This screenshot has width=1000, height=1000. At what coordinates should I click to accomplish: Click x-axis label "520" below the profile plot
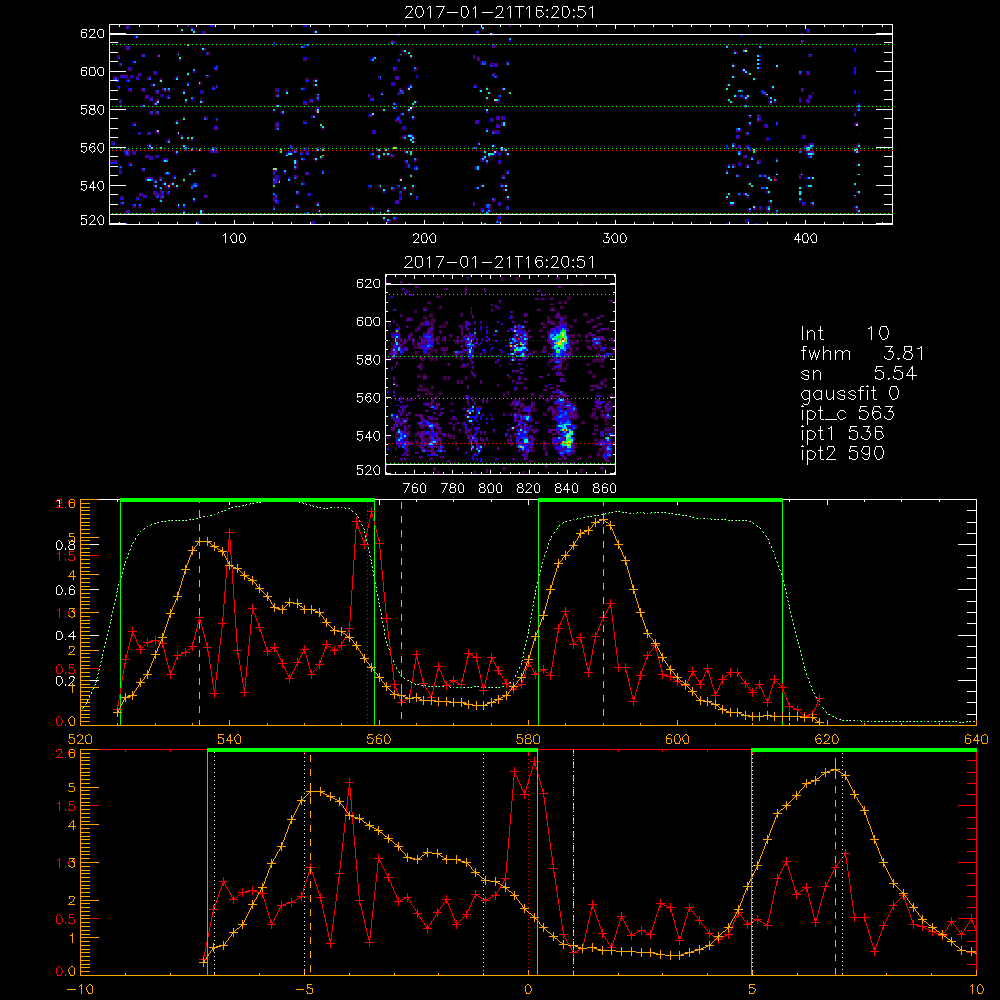80,739
